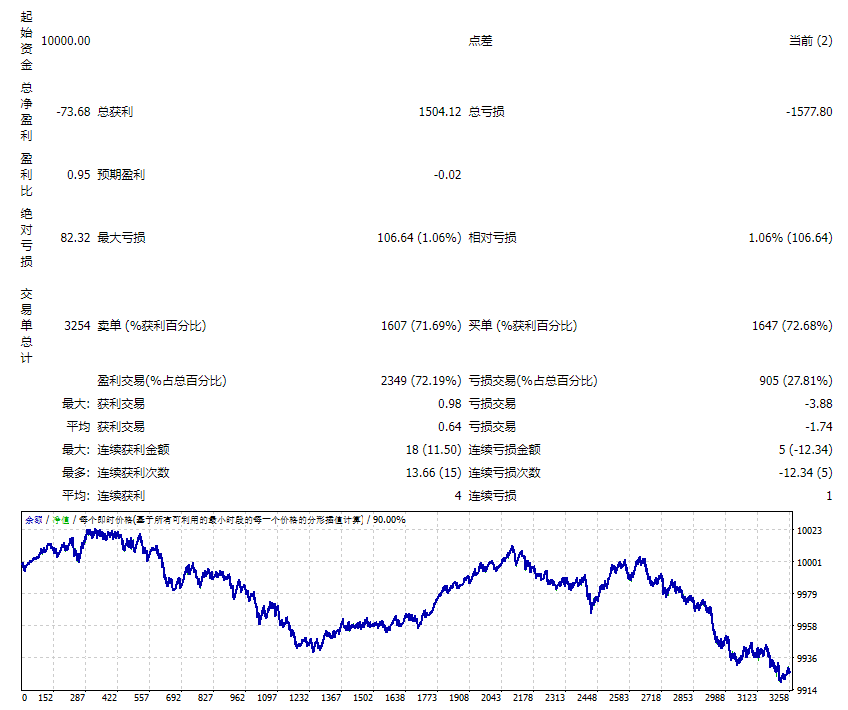The image size is (848, 710).
Task: Click the consecutive wins value 18 (11.50)
Action: pos(433,450)
